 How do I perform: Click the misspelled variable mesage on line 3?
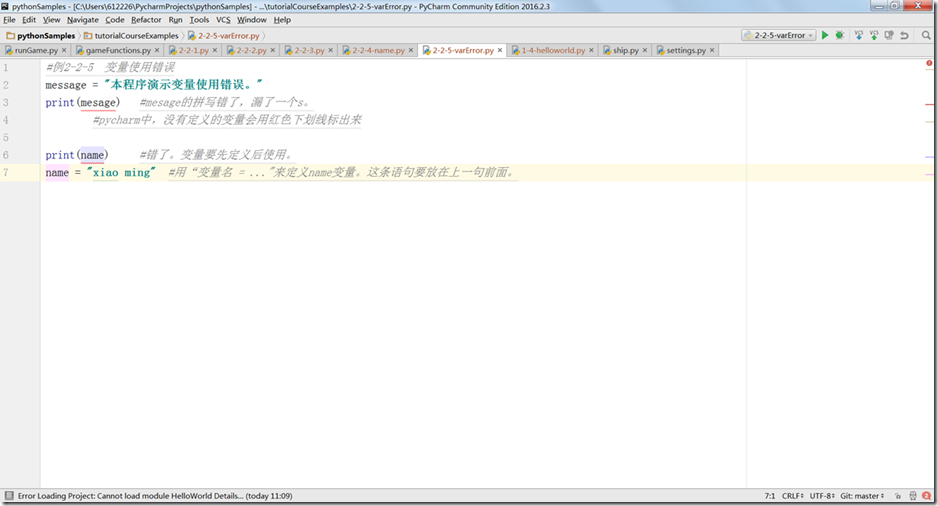[98, 102]
